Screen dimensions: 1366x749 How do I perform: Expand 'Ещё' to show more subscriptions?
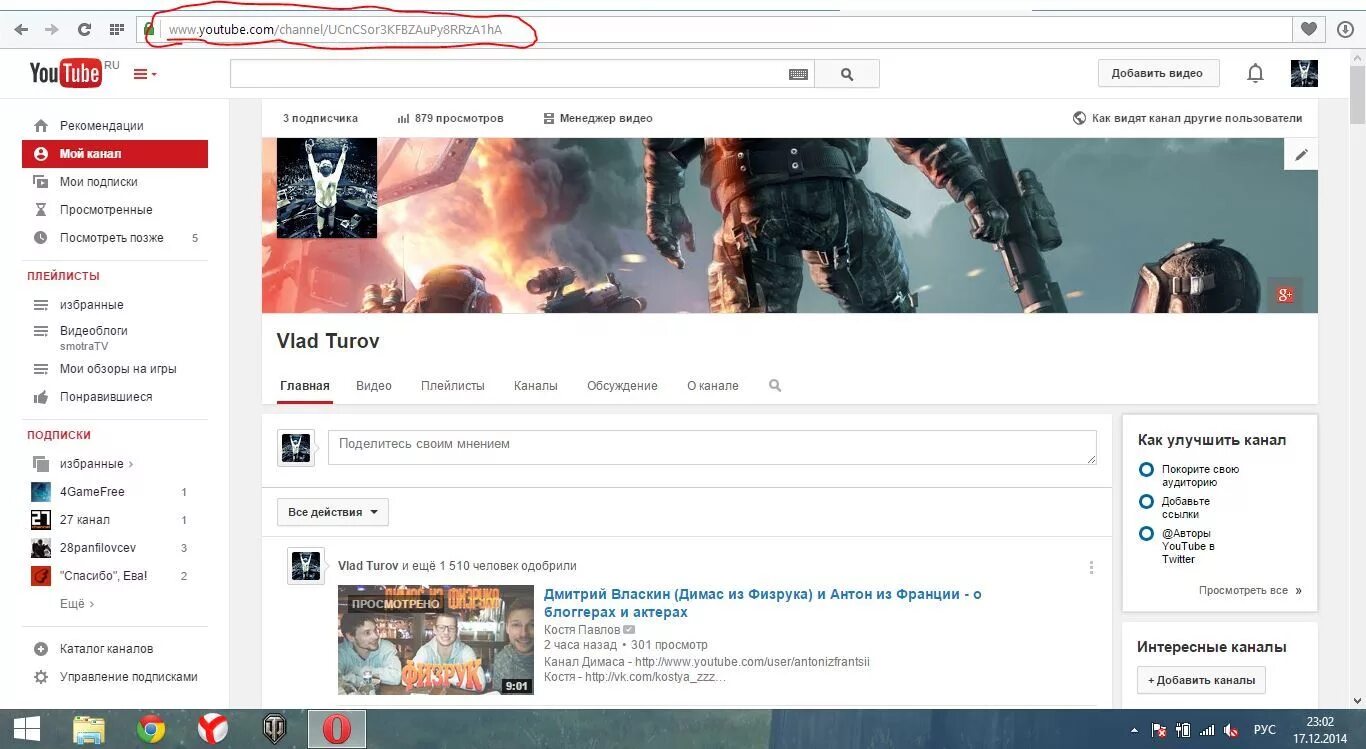(x=77, y=604)
